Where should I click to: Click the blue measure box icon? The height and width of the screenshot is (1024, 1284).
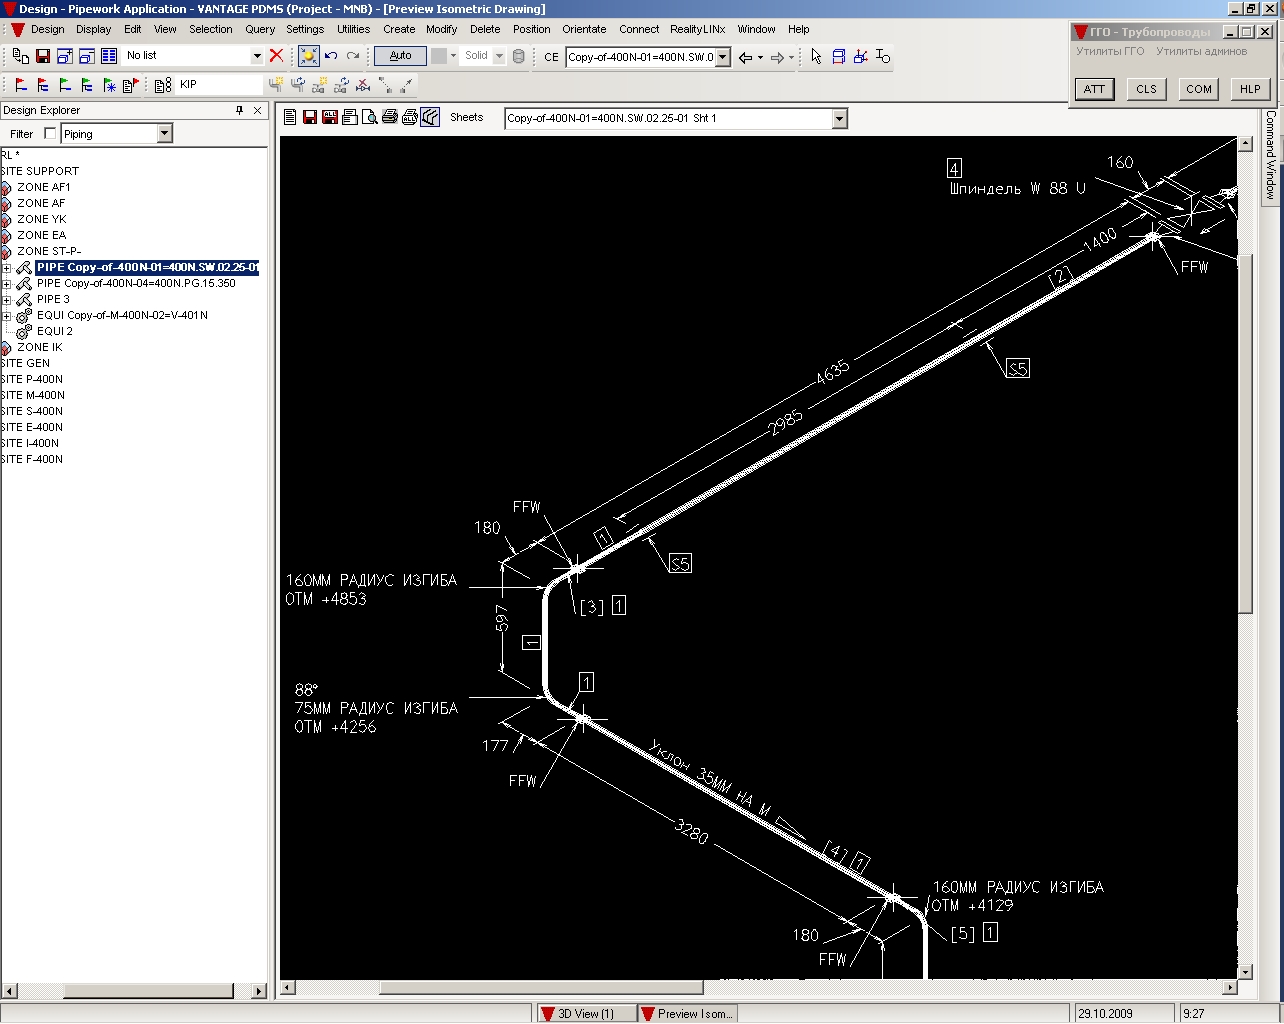(838, 56)
